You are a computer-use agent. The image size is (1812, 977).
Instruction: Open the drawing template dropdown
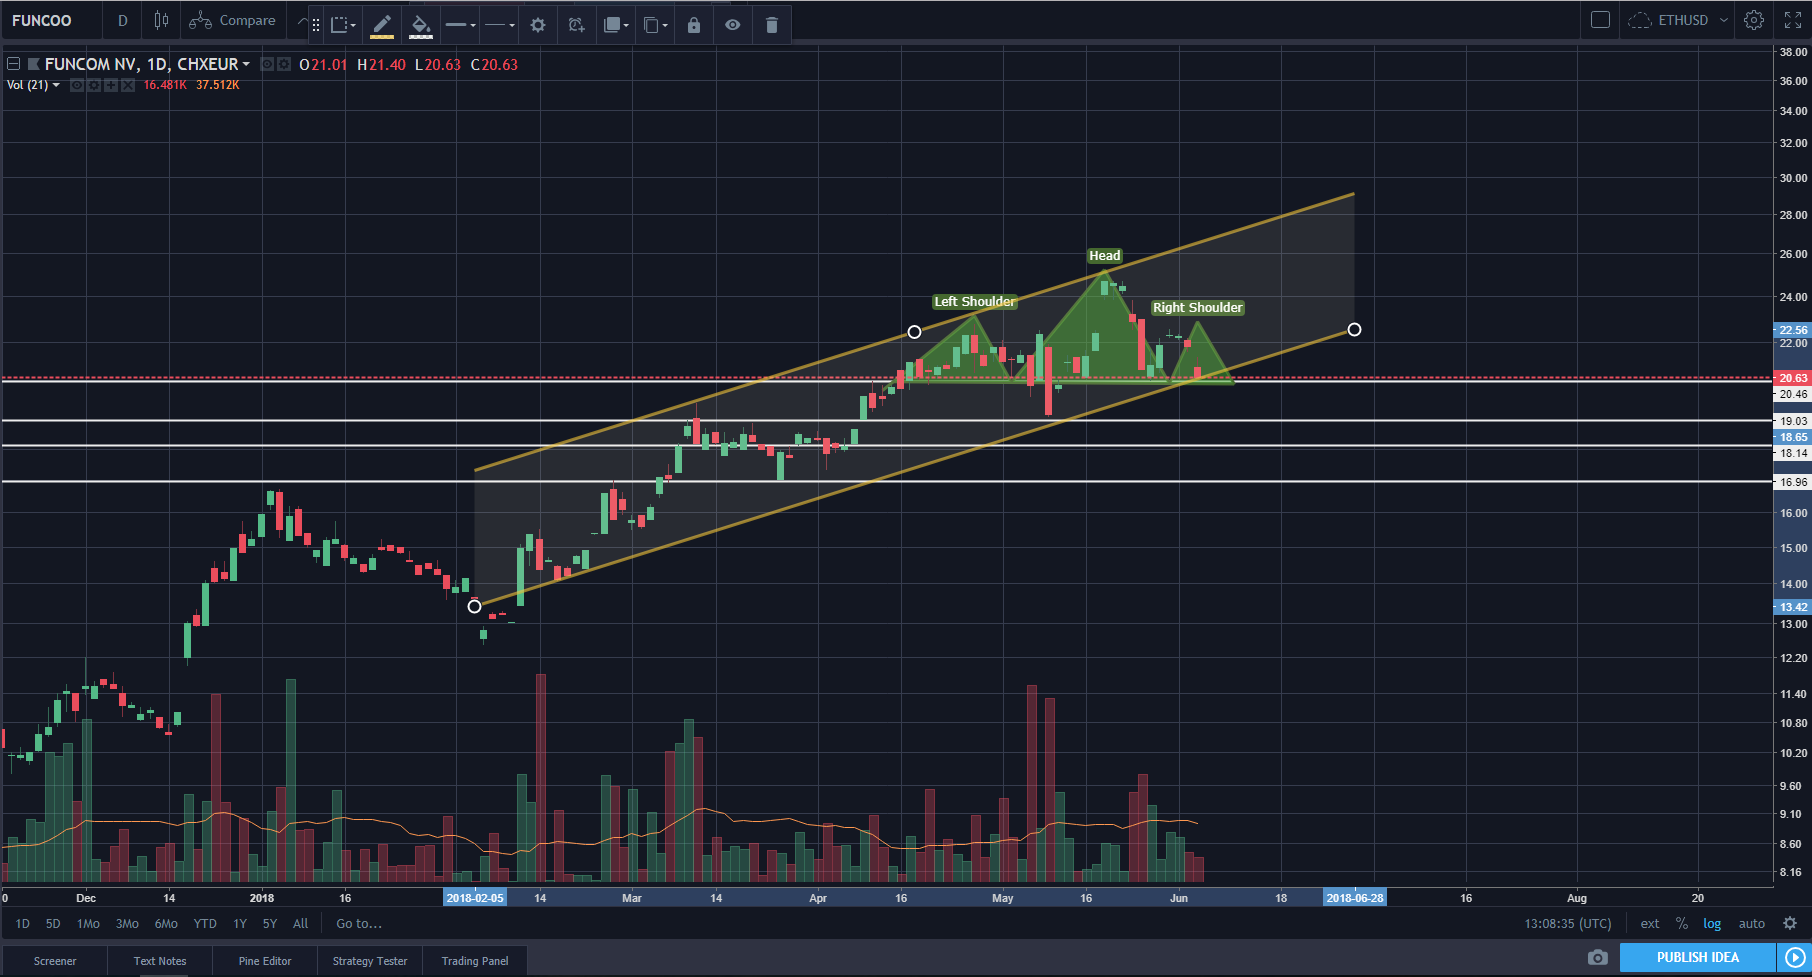point(344,25)
